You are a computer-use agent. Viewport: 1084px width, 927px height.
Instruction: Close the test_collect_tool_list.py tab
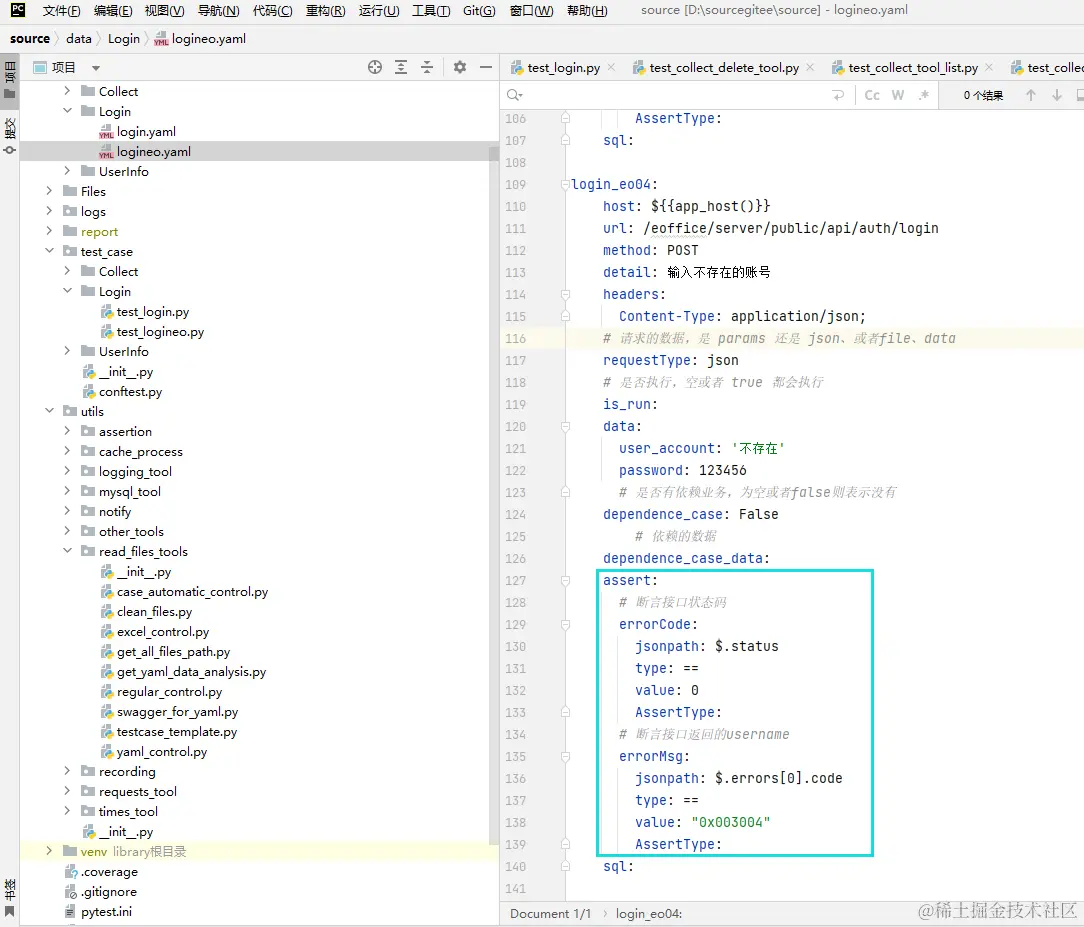[989, 67]
